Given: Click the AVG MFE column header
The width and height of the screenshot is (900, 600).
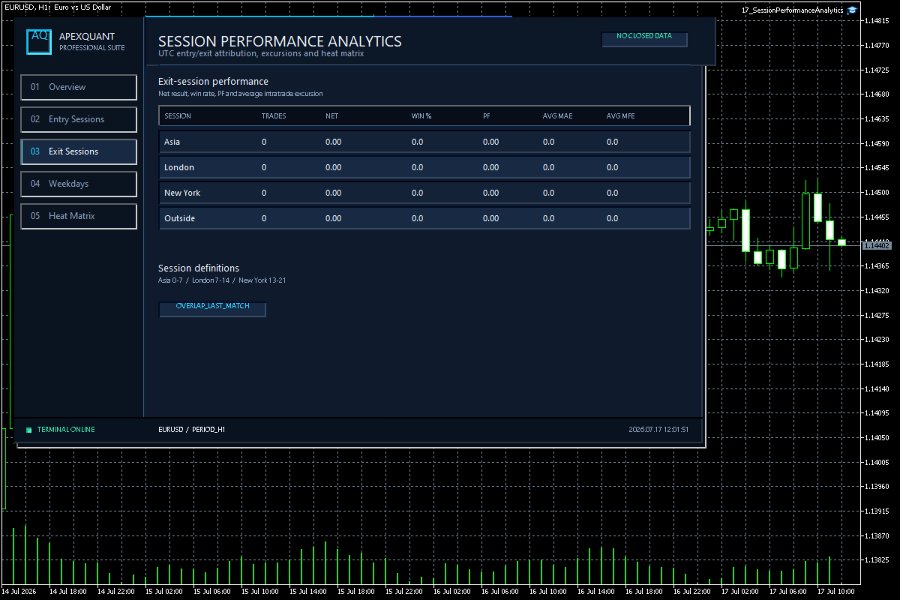Looking at the screenshot, I should tap(620, 116).
